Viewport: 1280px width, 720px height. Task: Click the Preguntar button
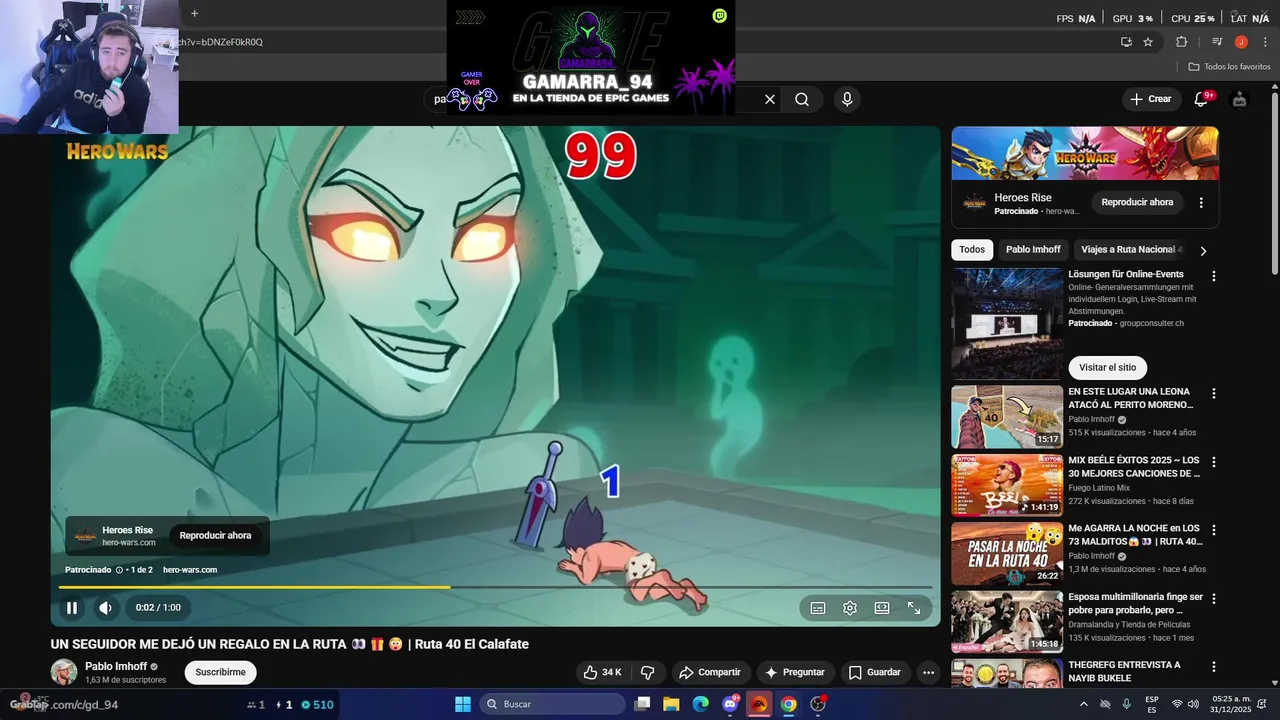[796, 672]
